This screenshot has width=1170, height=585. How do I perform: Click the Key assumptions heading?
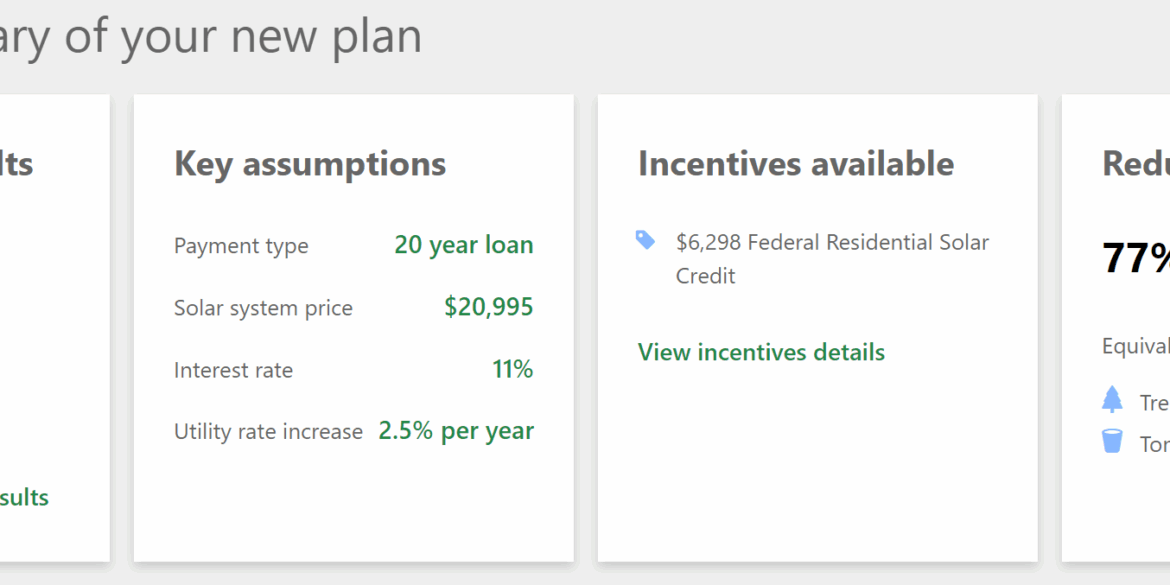pyautogui.click(x=310, y=163)
